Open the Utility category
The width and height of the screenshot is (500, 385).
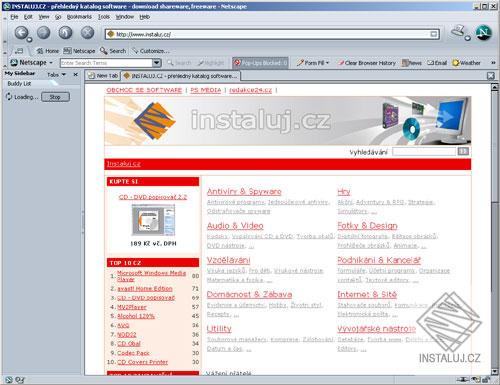point(219,329)
